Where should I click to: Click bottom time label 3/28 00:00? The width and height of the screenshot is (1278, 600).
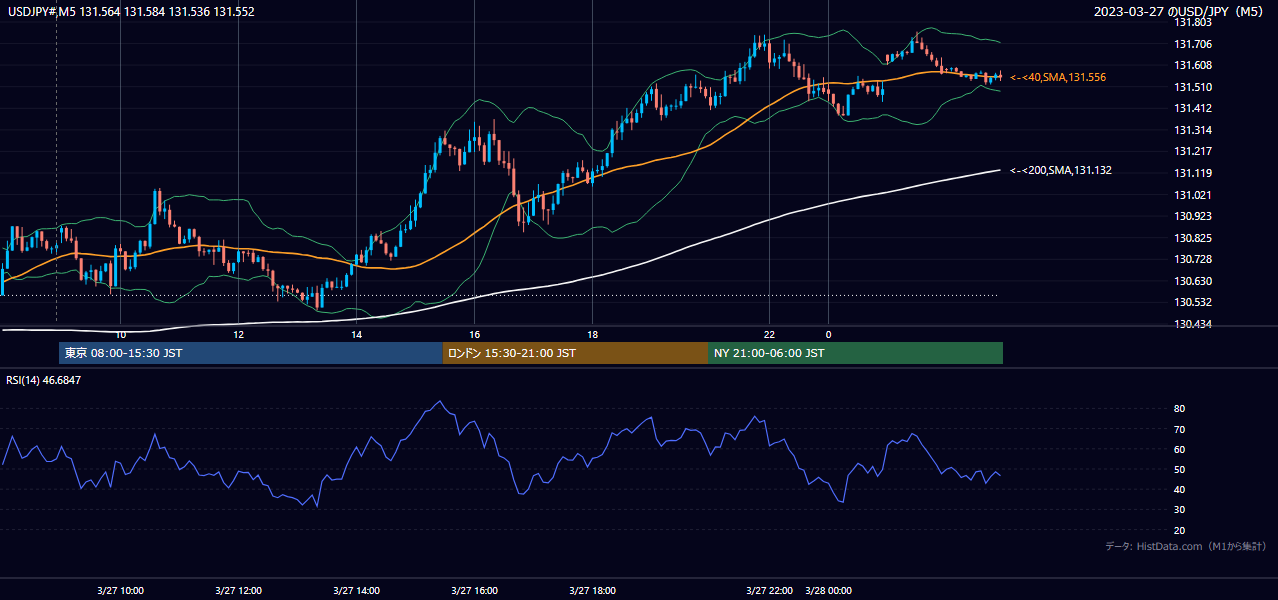click(828, 590)
